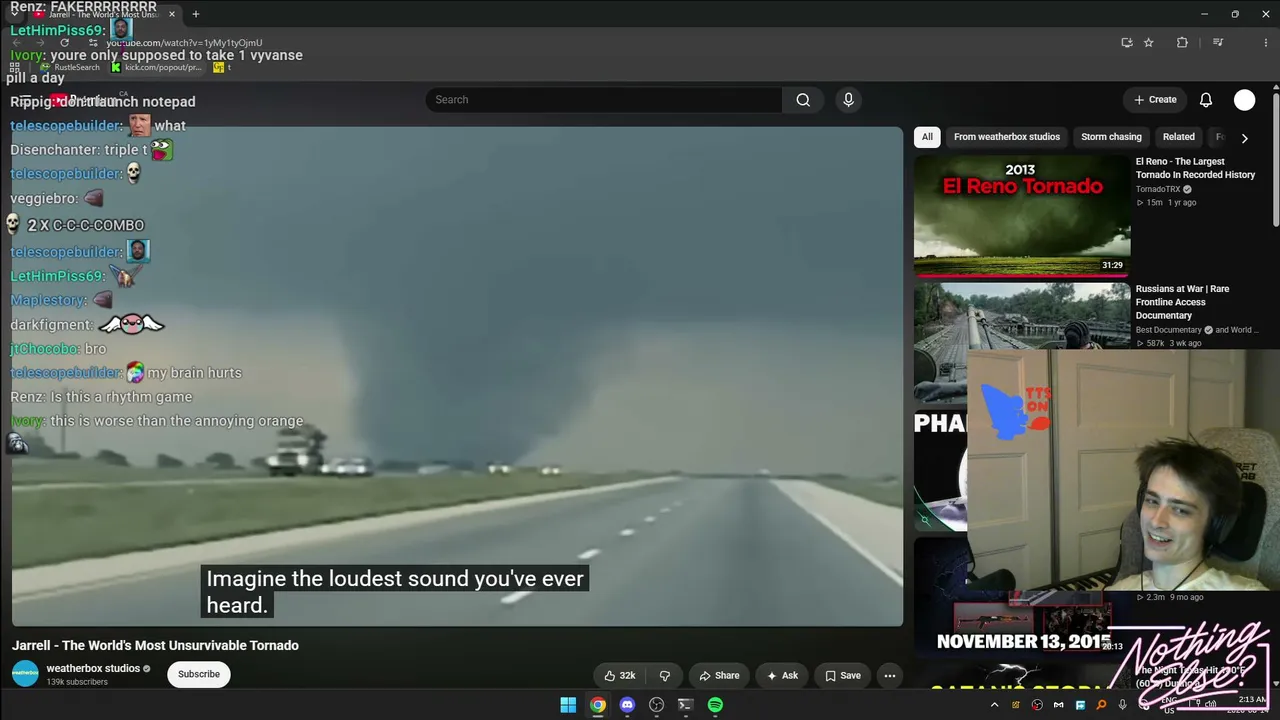The height and width of the screenshot is (720, 1280).
Task: Open the Chrome apps grid icon
Action: coord(14,67)
